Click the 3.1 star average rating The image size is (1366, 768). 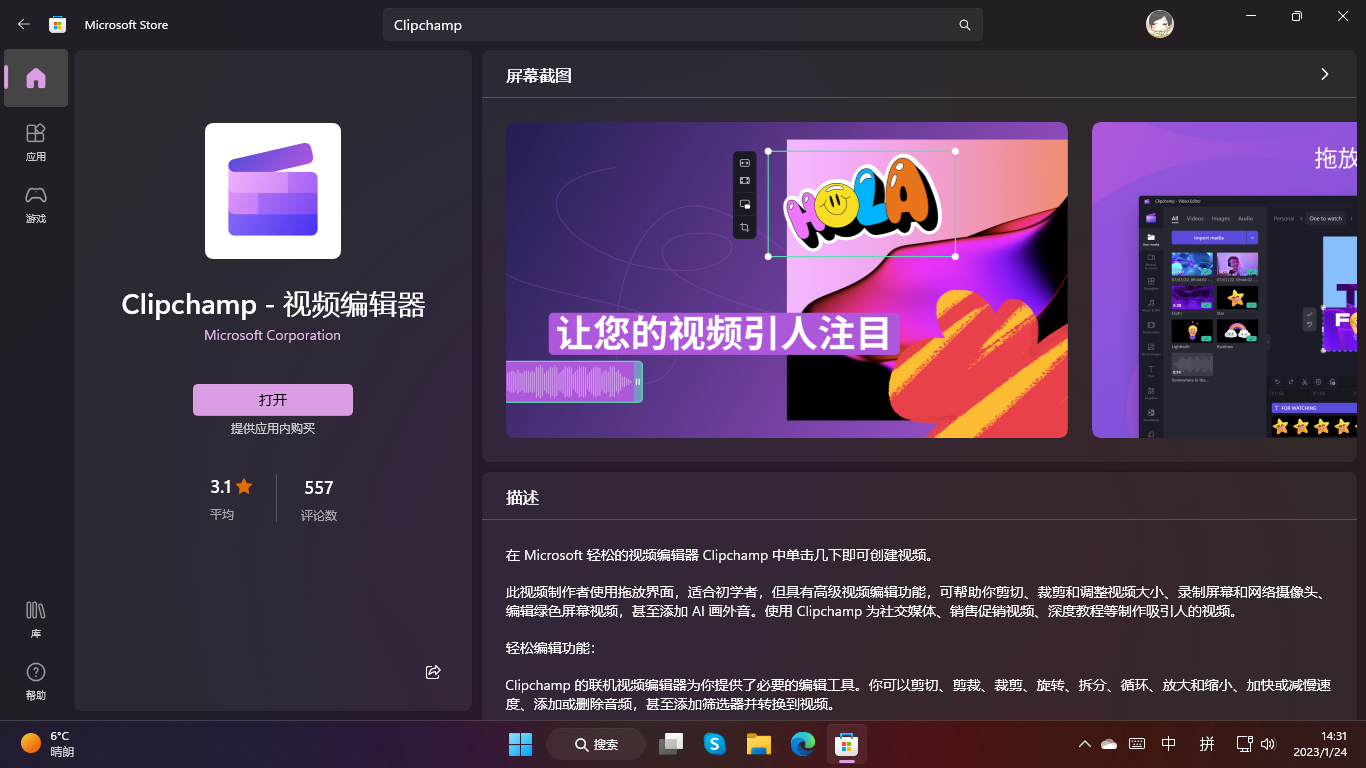click(x=231, y=487)
